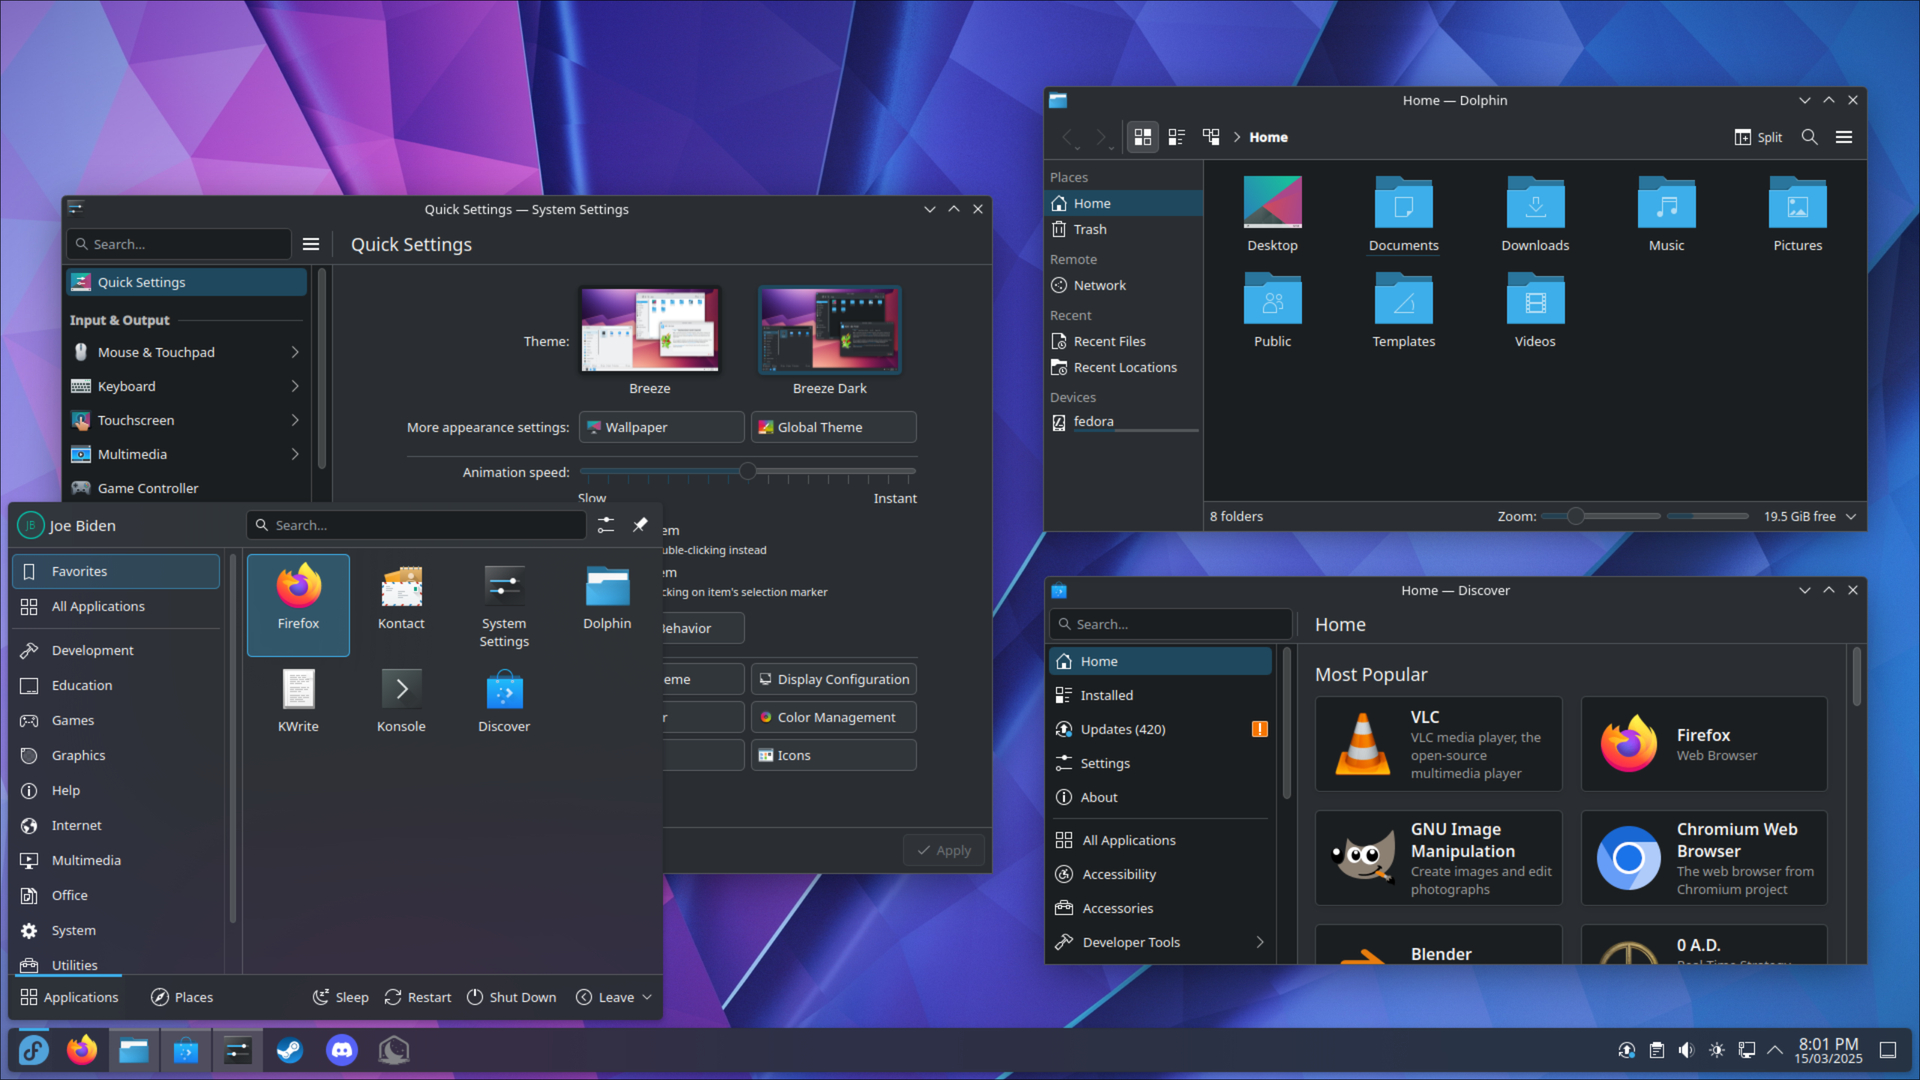The width and height of the screenshot is (1920, 1080).
Task: Open the Leave options dropdown arrow
Action: click(647, 997)
